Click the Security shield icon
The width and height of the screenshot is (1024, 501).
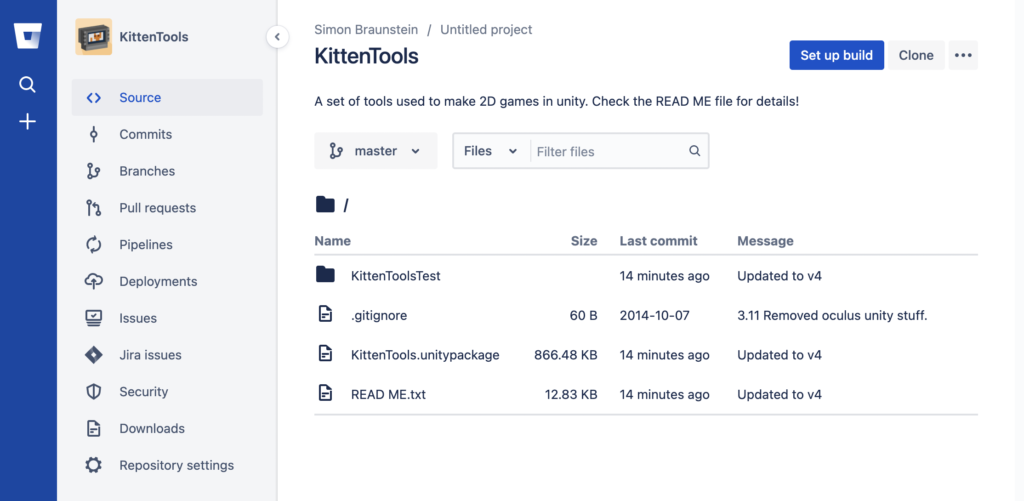93,392
